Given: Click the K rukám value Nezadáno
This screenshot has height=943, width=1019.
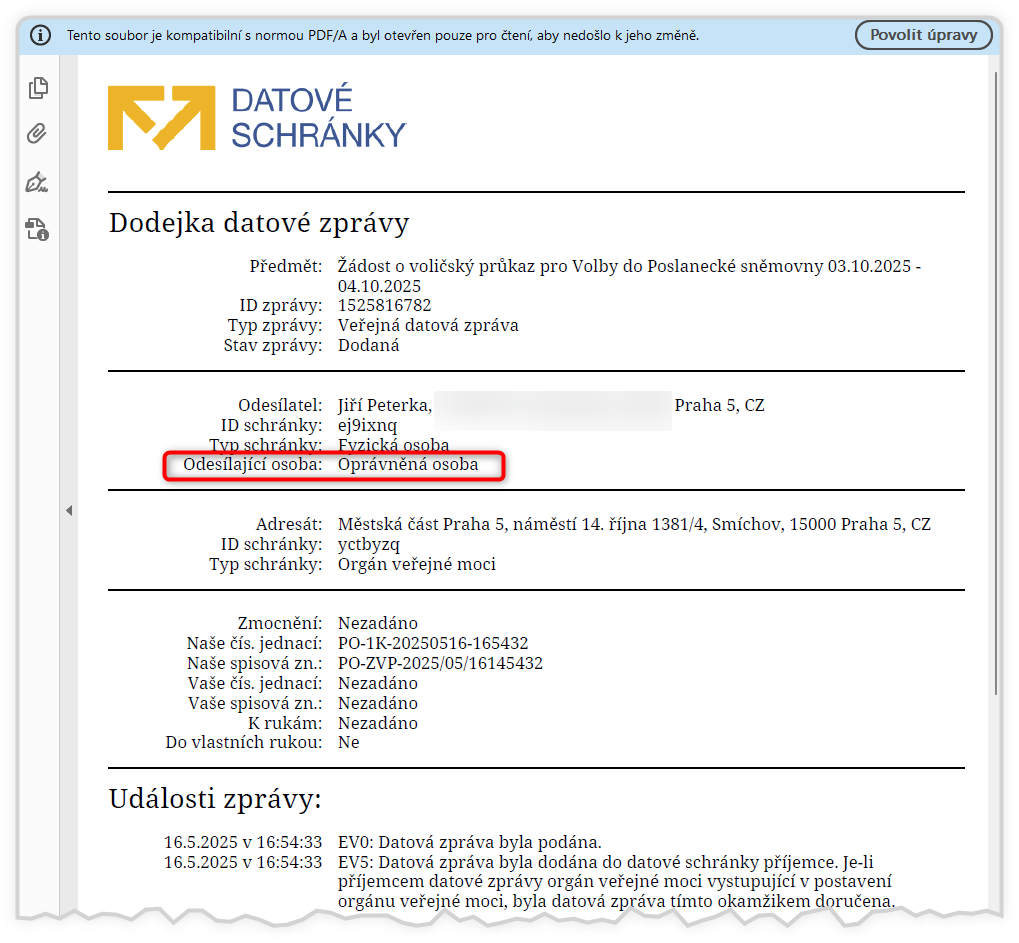Looking at the screenshot, I should pos(378,723).
